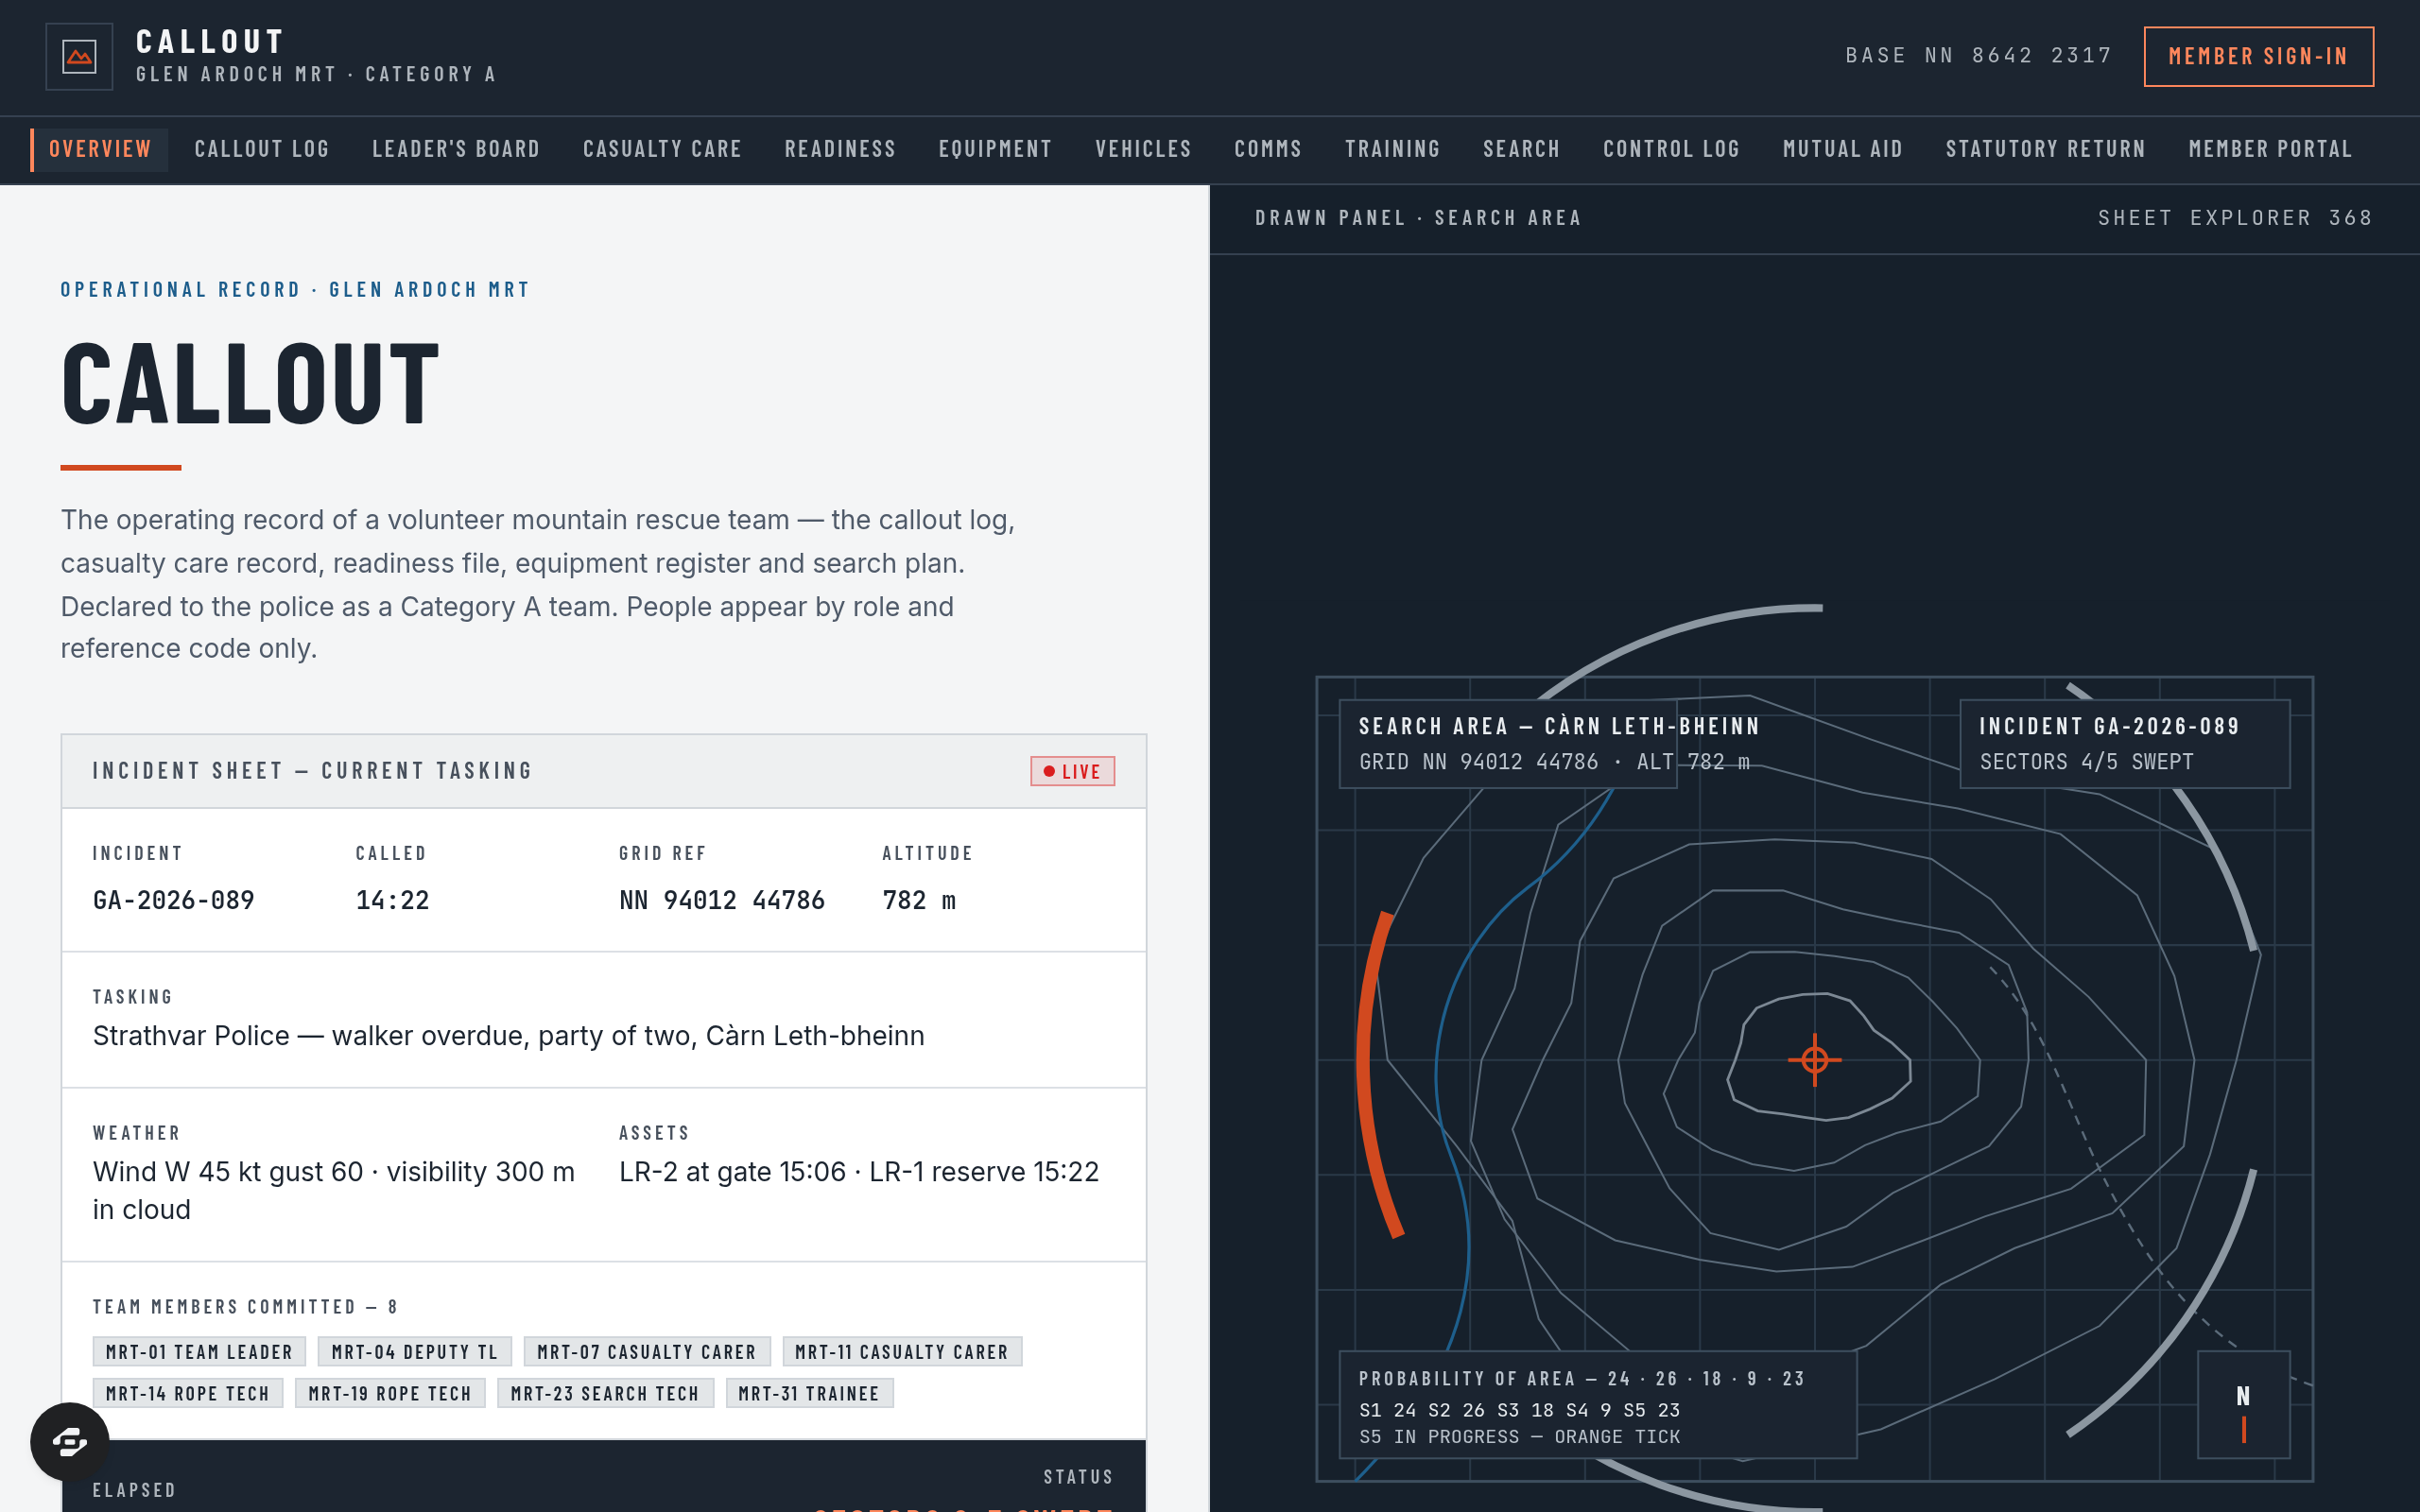Image resolution: width=2420 pixels, height=1512 pixels.
Task: Click the MRT-23 Search Tech tag
Action: coord(605,1393)
